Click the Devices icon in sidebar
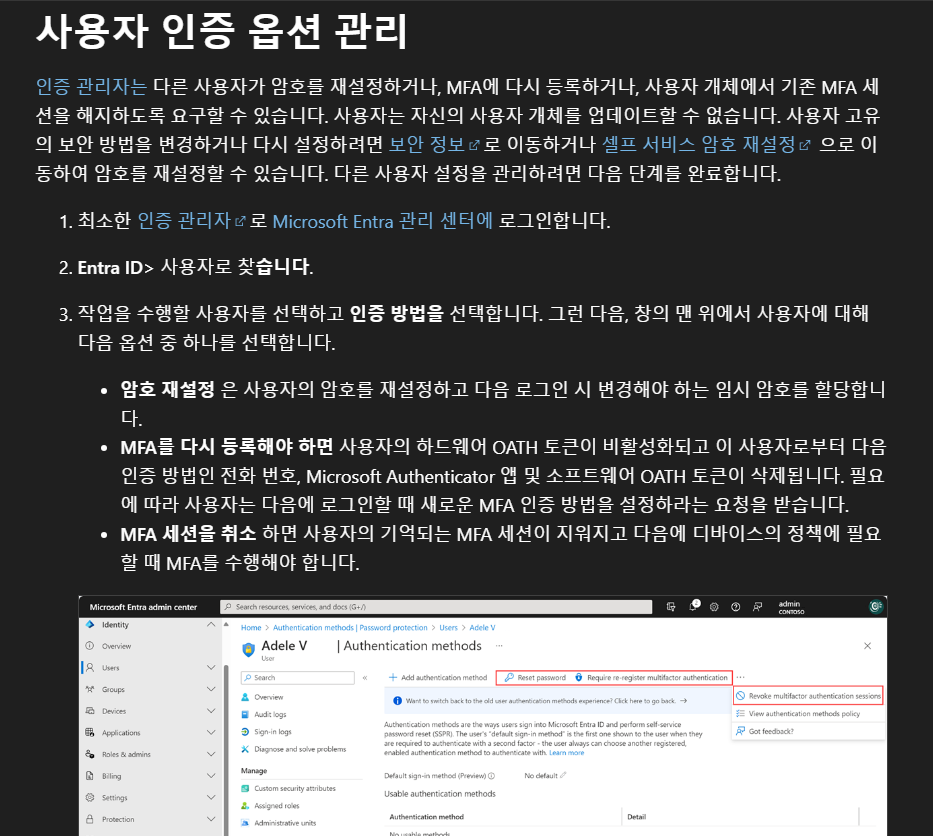Image resolution: width=933 pixels, height=836 pixels. click(90, 711)
